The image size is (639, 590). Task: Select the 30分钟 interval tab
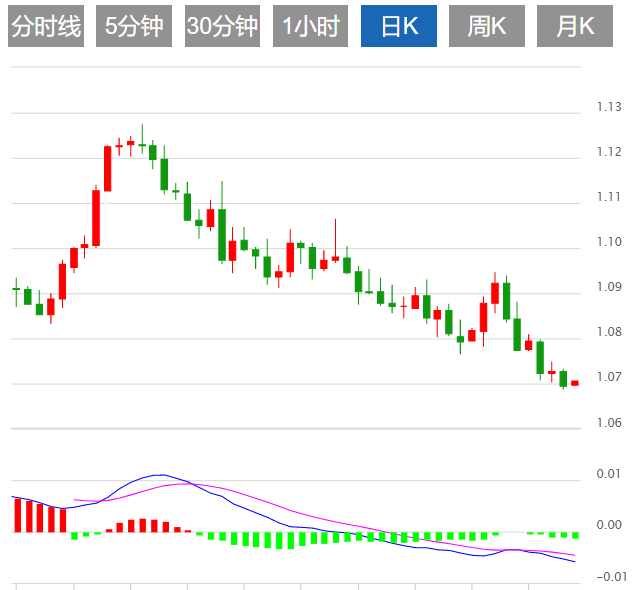click(x=222, y=26)
